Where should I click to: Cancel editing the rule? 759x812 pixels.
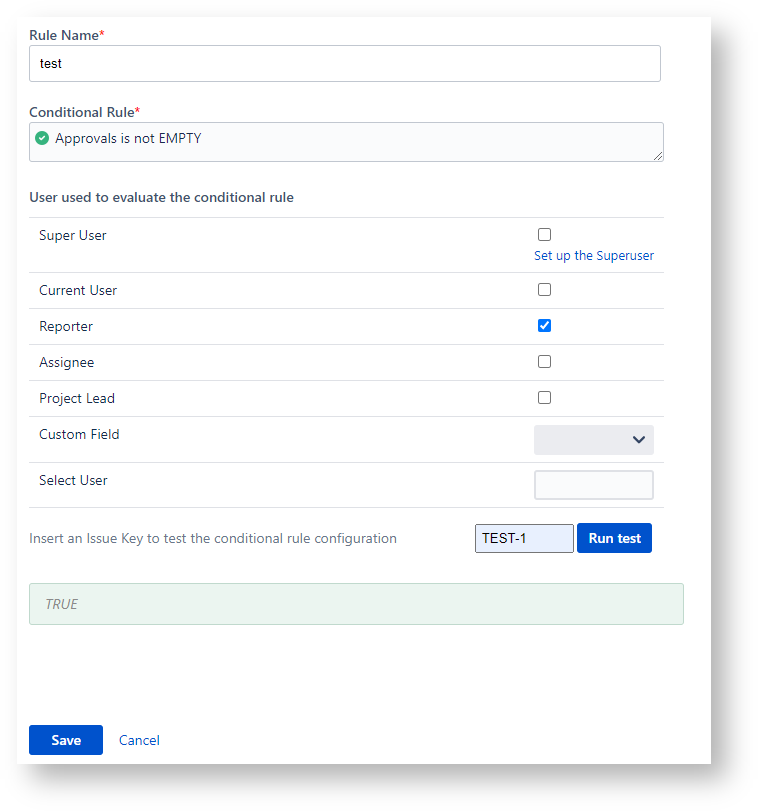139,741
